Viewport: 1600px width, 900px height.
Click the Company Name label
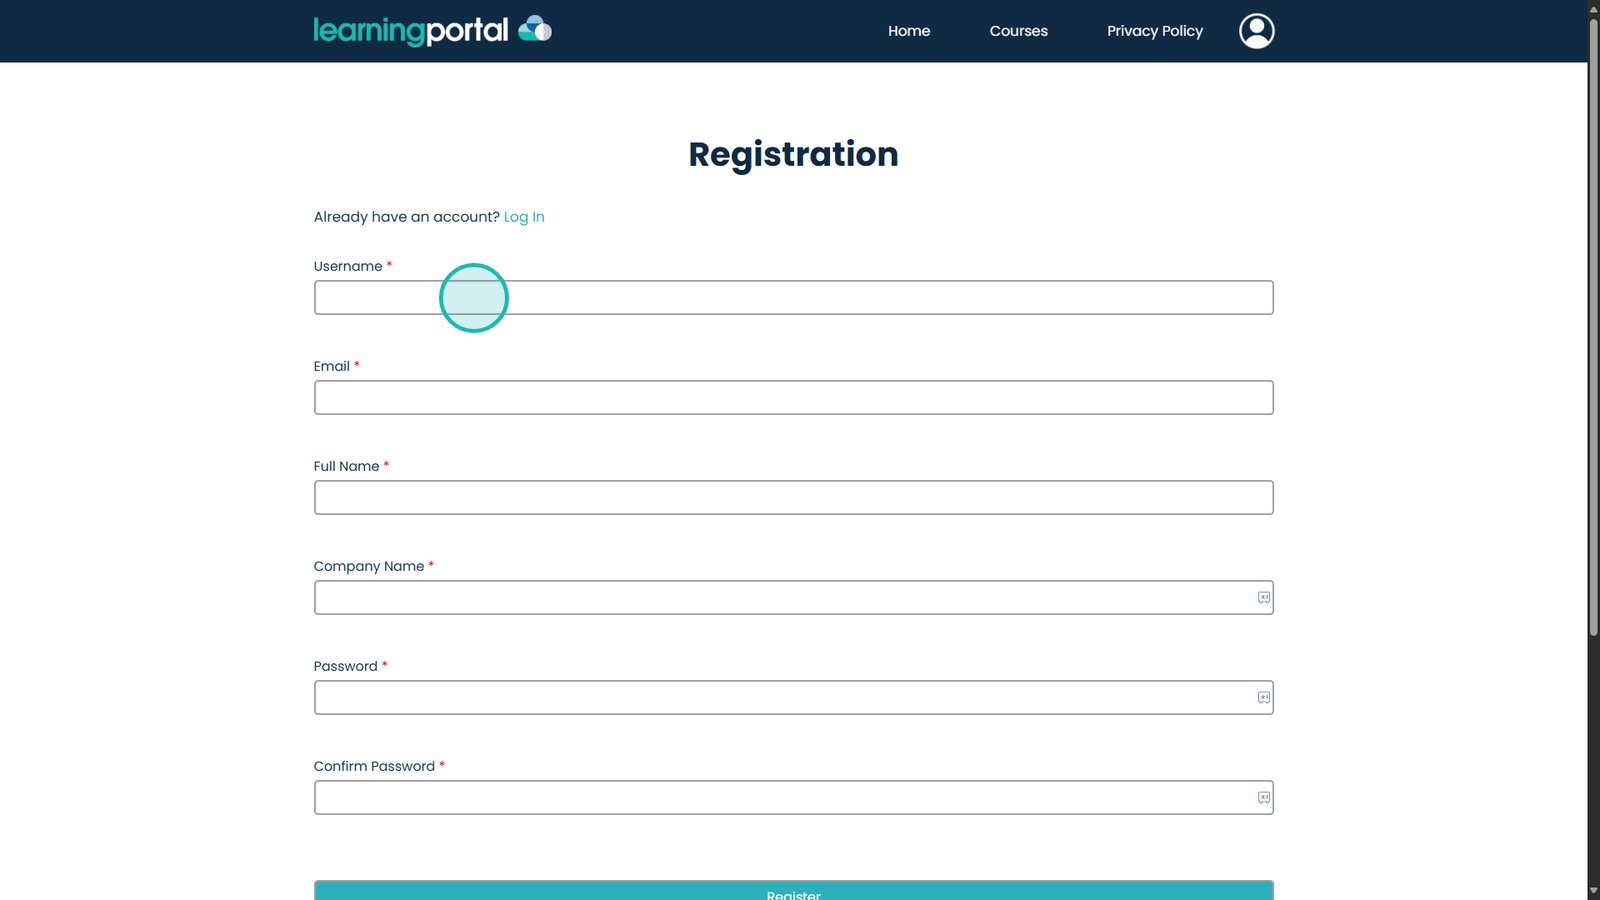pos(369,566)
